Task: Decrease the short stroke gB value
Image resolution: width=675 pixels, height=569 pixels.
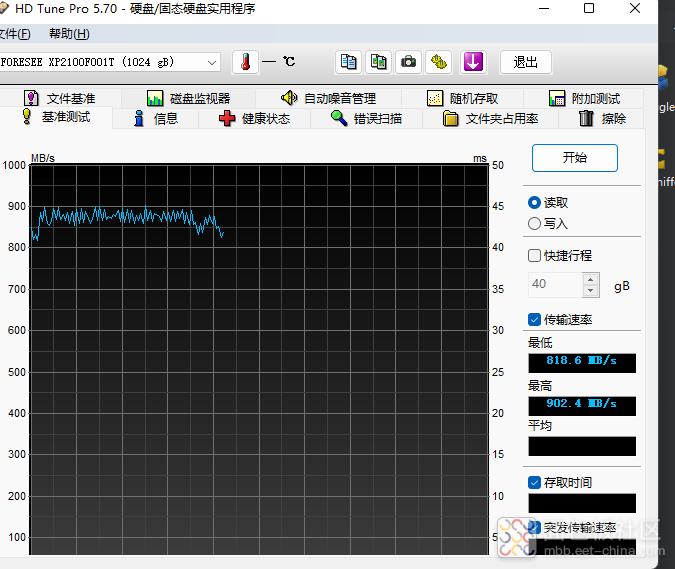Action: point(591,291)
